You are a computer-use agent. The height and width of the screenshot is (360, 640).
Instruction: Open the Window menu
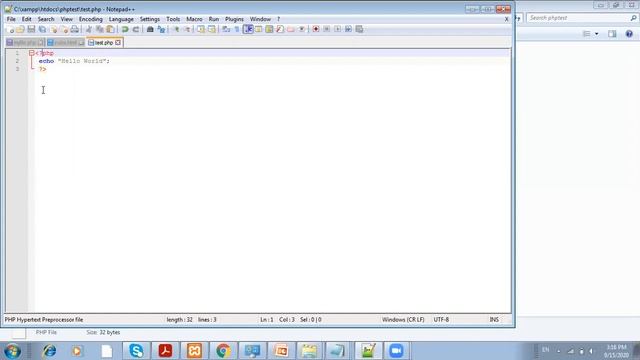point(260,19)
